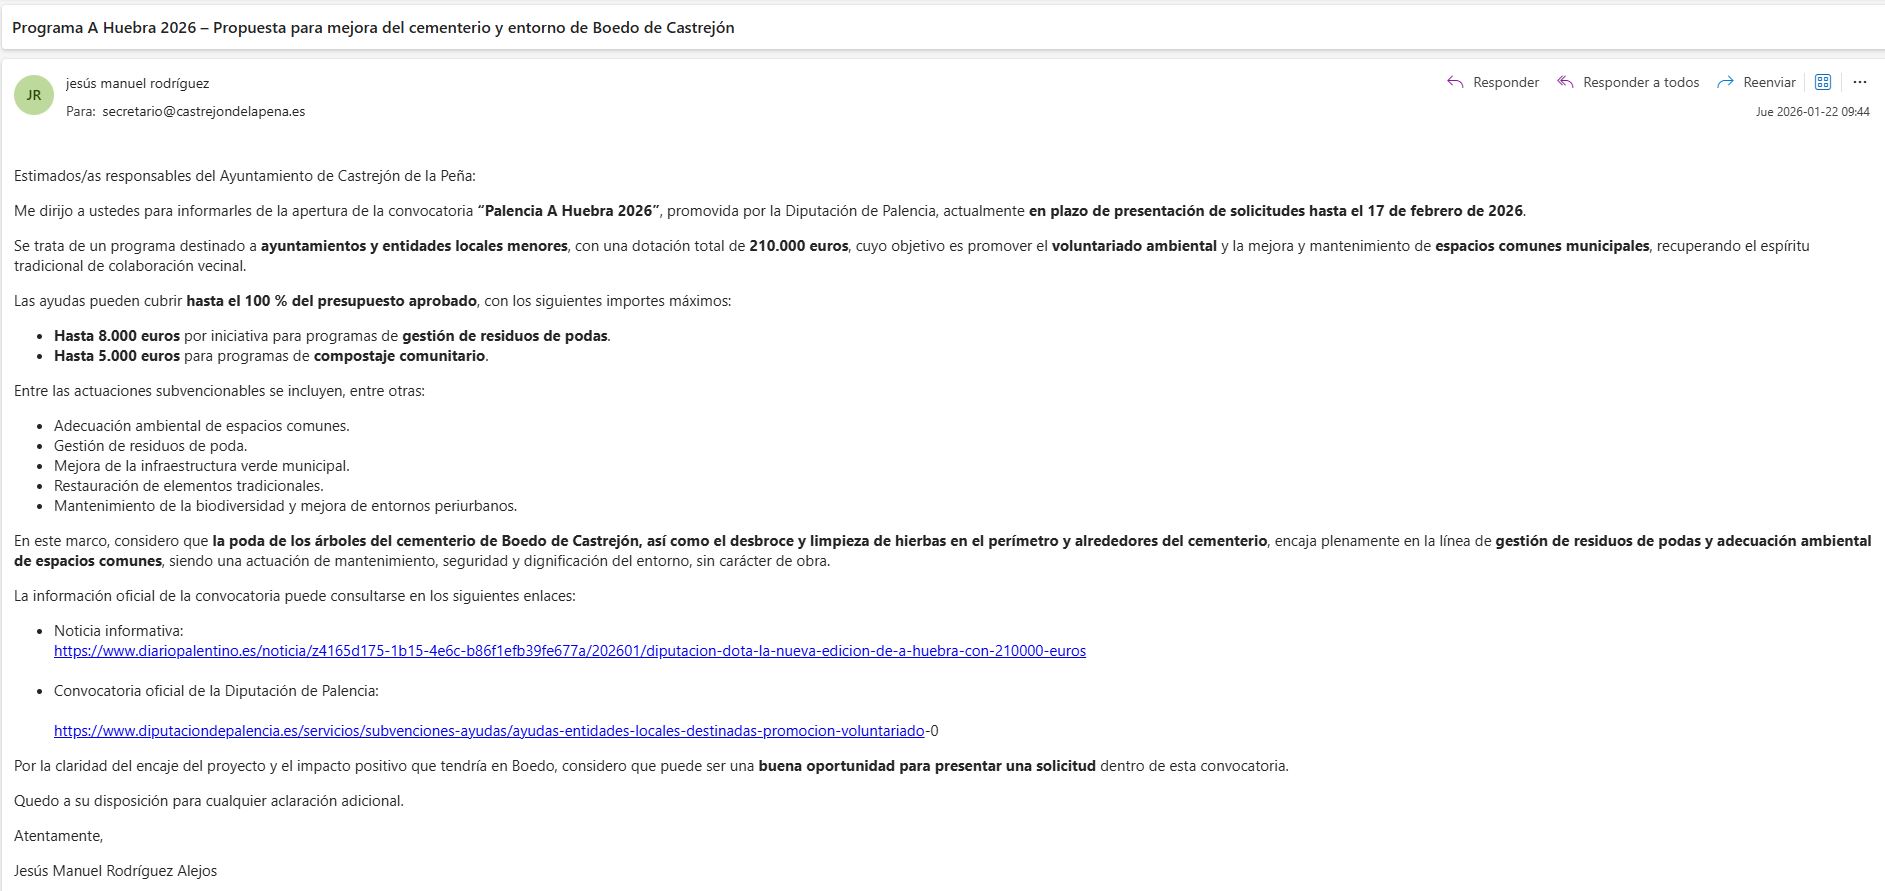
Task: Open the Apps grid icon in message toolbar
Action: pos(1823,82)
